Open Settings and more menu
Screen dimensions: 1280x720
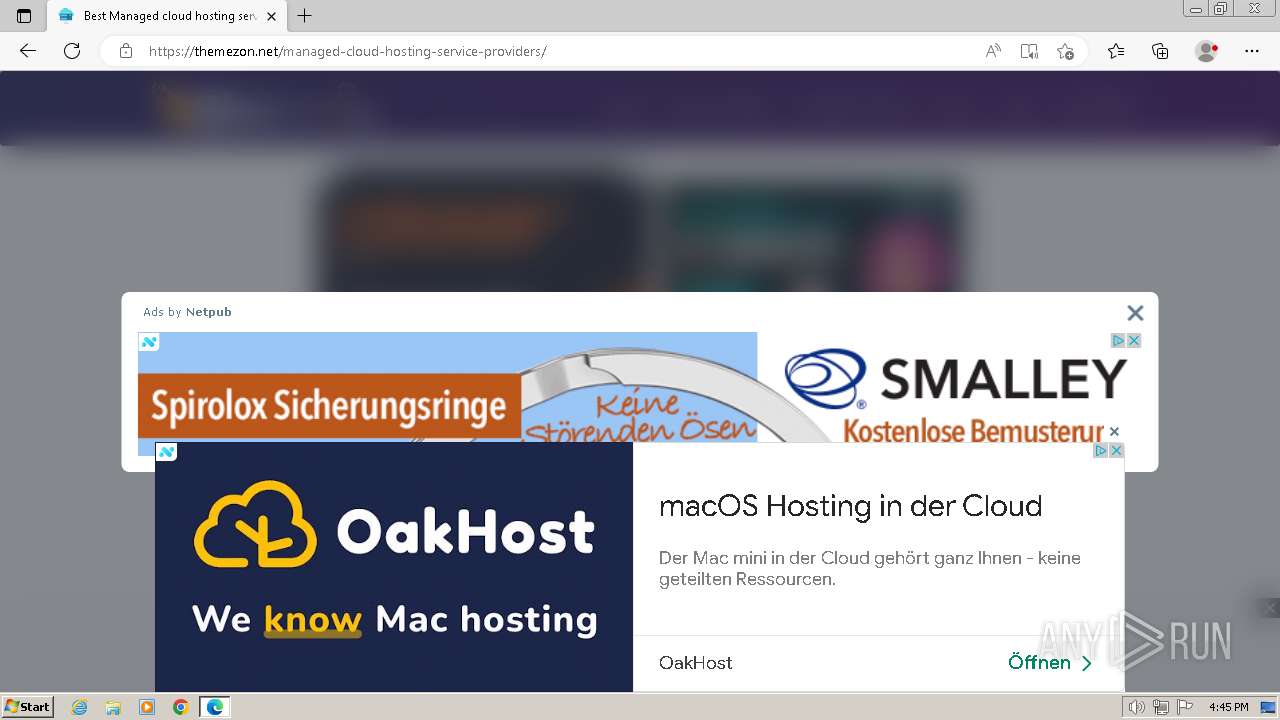click(1252, 51)
